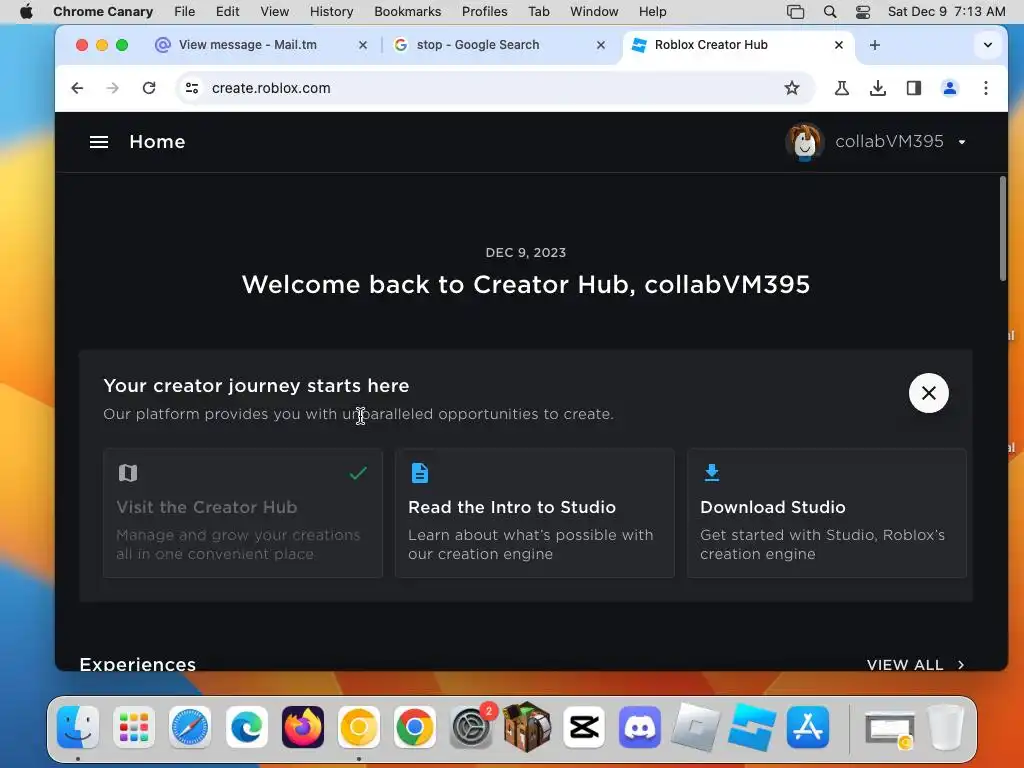Open Chrome downloads icon
This screenshot has height=768, width=1024.
878,88
